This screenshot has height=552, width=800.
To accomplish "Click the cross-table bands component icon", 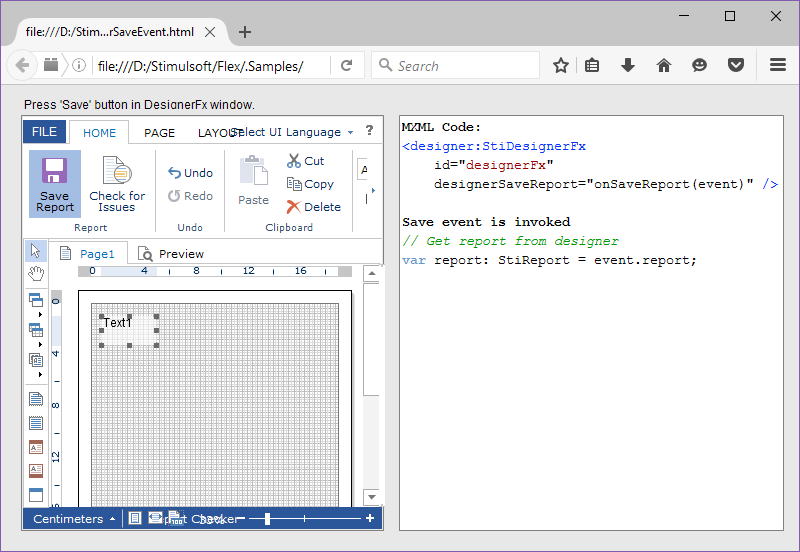I will click(36, 331).
